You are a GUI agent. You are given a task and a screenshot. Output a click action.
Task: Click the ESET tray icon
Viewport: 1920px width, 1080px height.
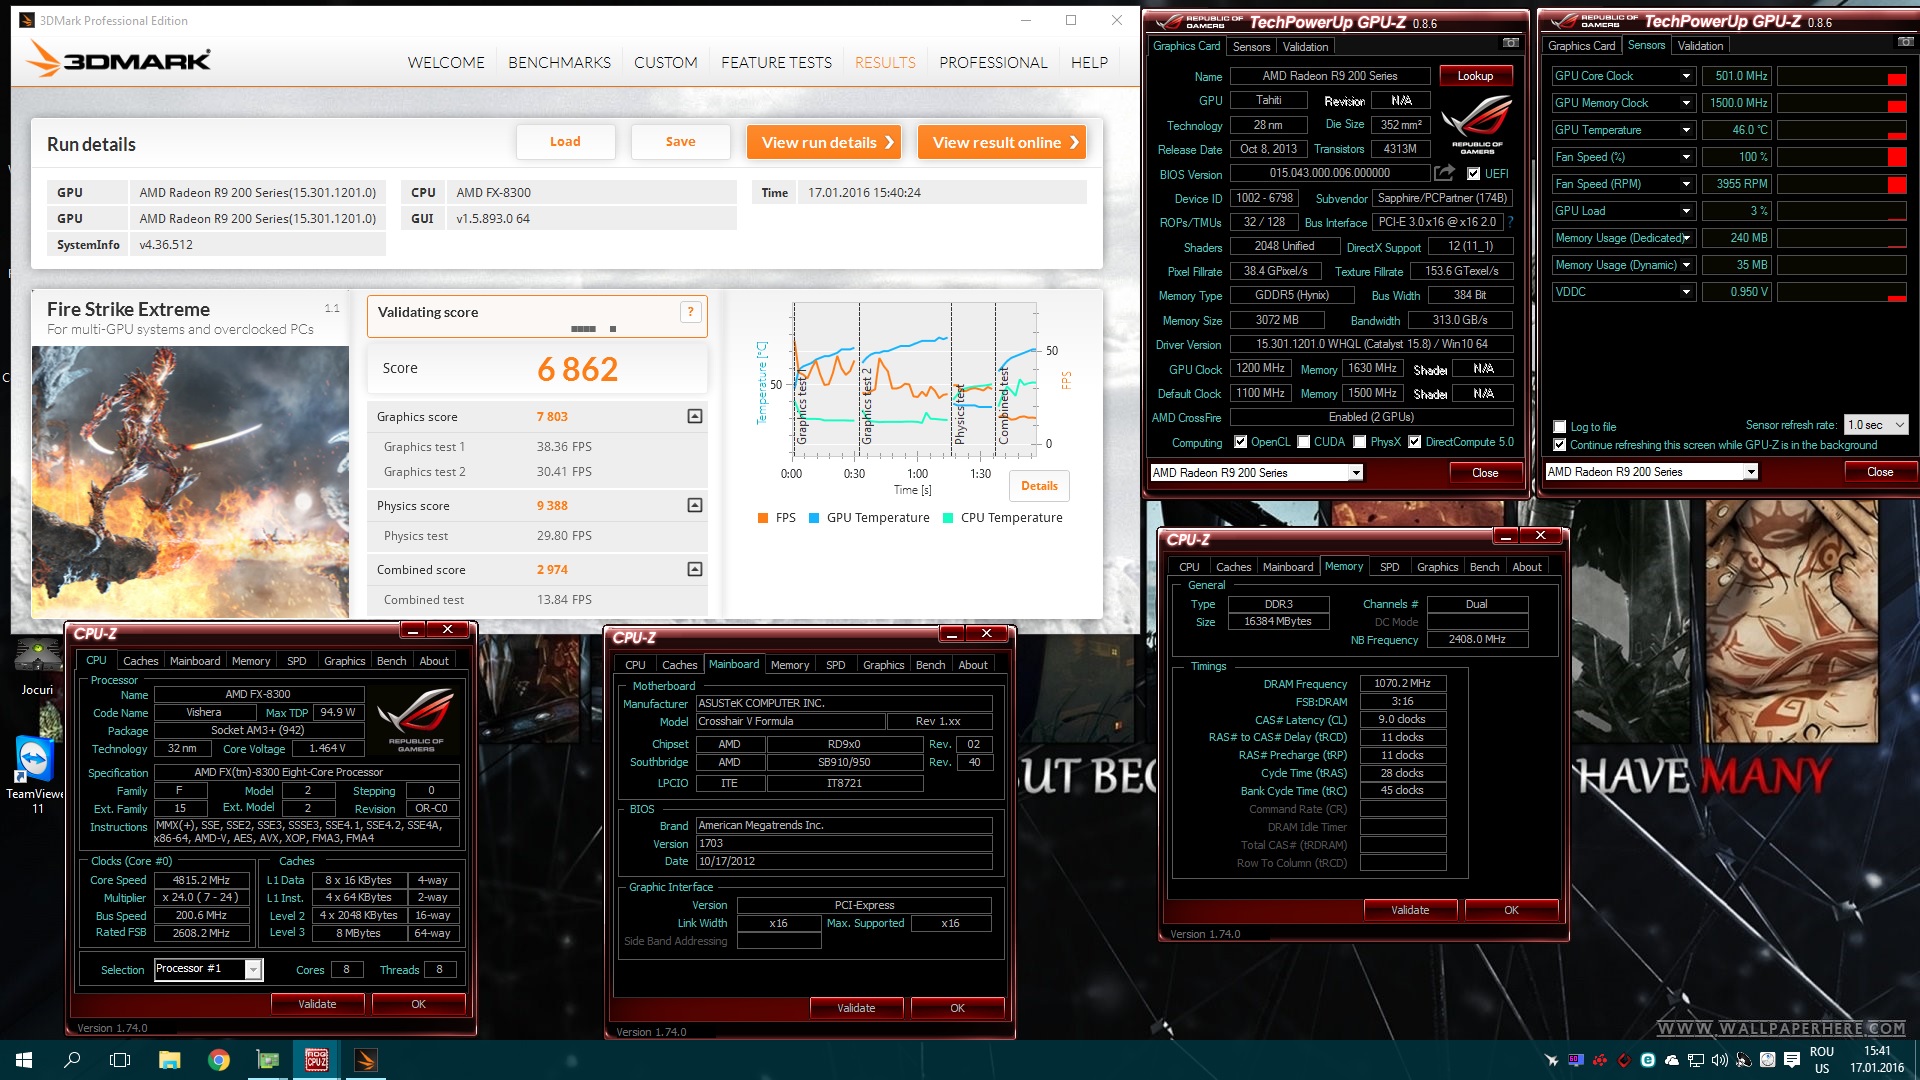(x=1647, y=1060)
